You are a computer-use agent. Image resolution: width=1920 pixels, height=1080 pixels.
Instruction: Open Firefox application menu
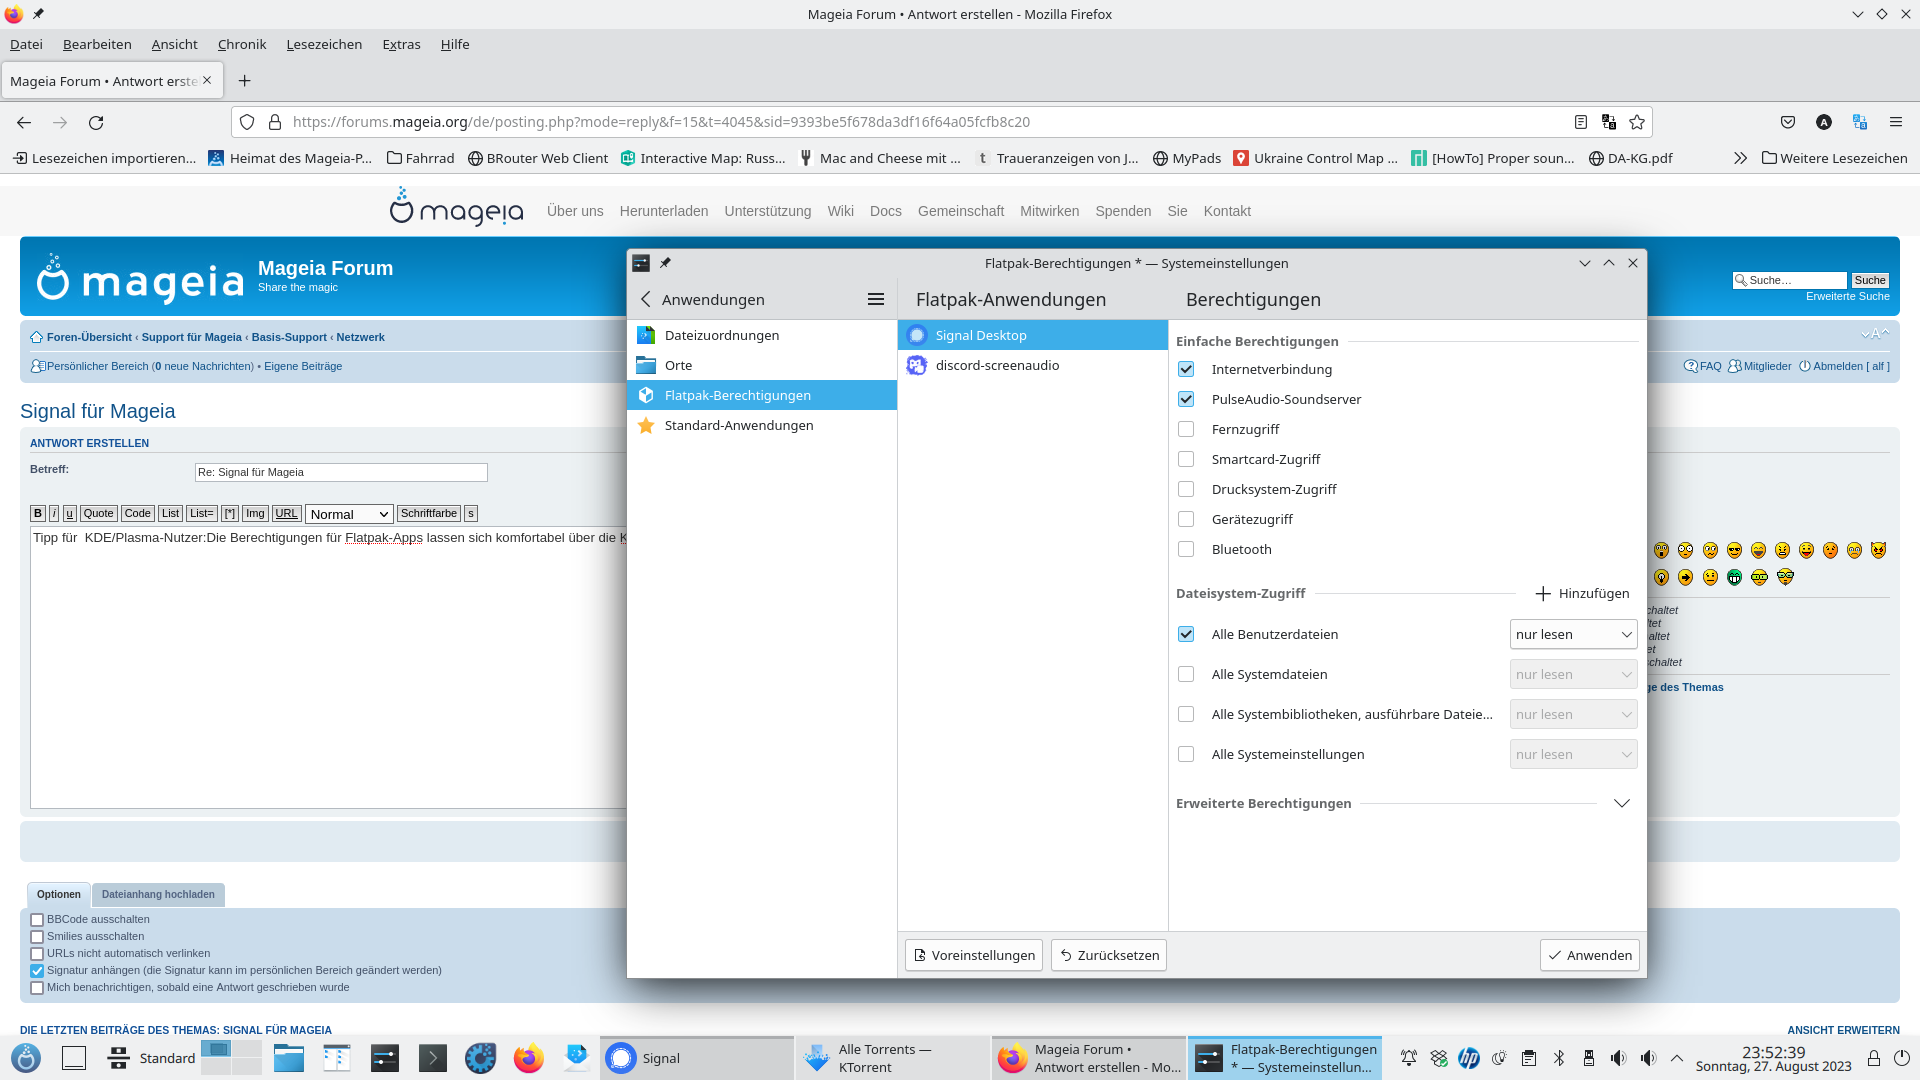coord(1895,122)
